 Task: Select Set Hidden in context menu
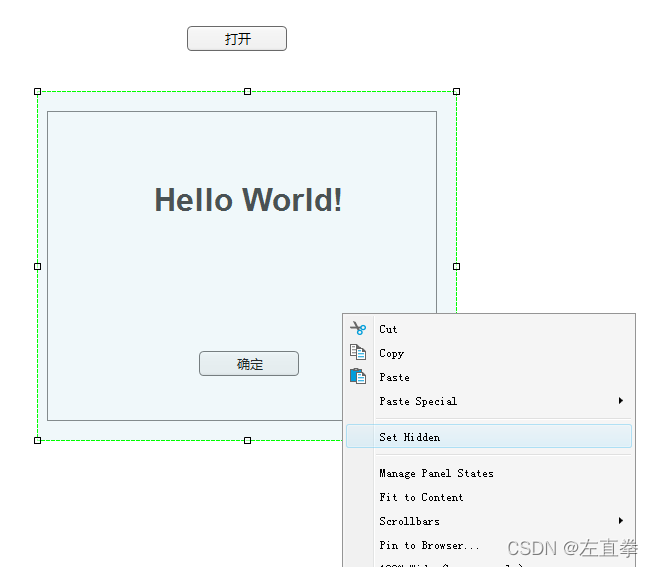[489, 437]
